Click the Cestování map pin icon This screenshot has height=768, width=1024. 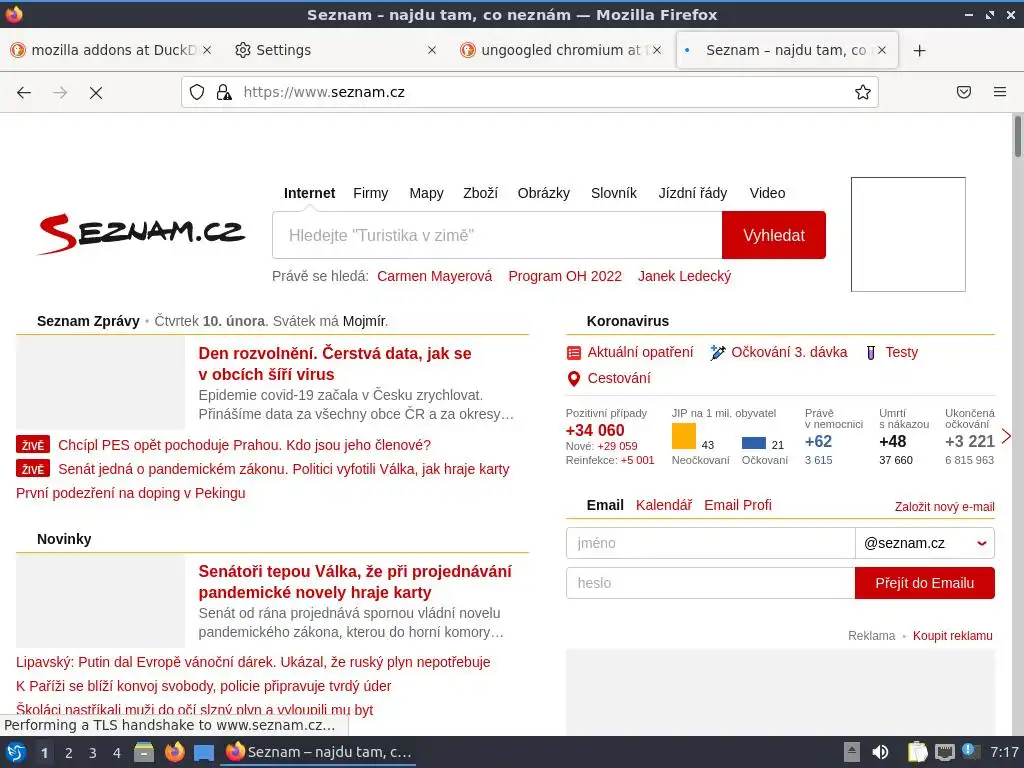point(573,379)
